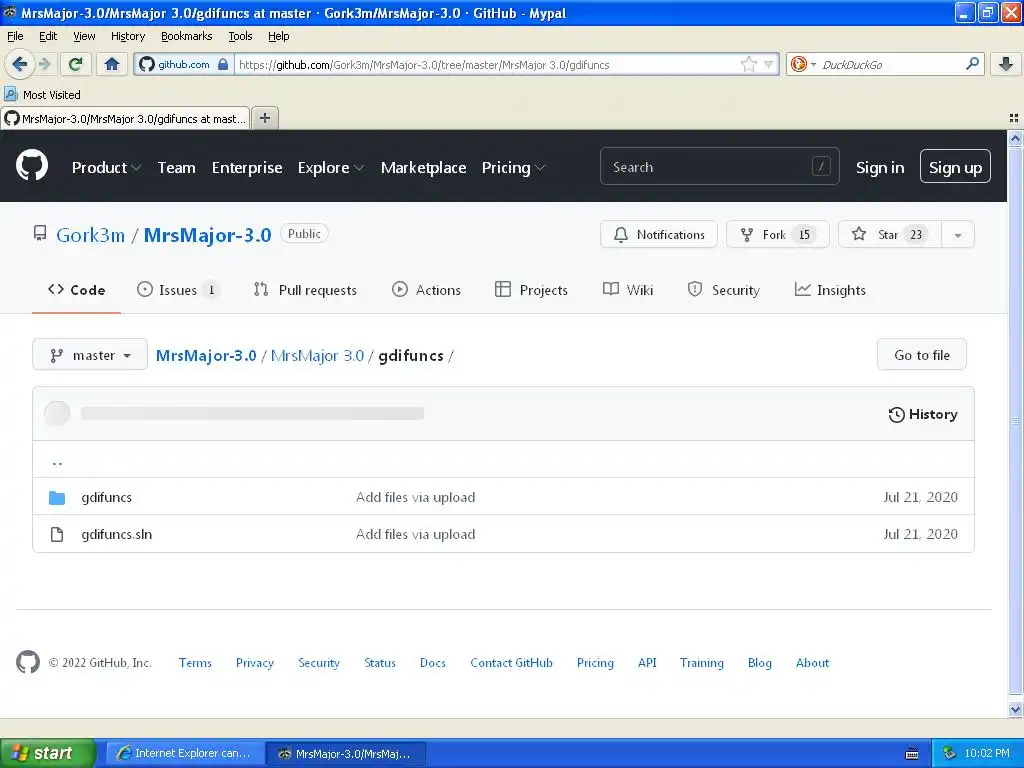The width and height of the screenshot is (1024, 768).
Task: Click the GitHub logo in the footer
Action: coord(27,662)
